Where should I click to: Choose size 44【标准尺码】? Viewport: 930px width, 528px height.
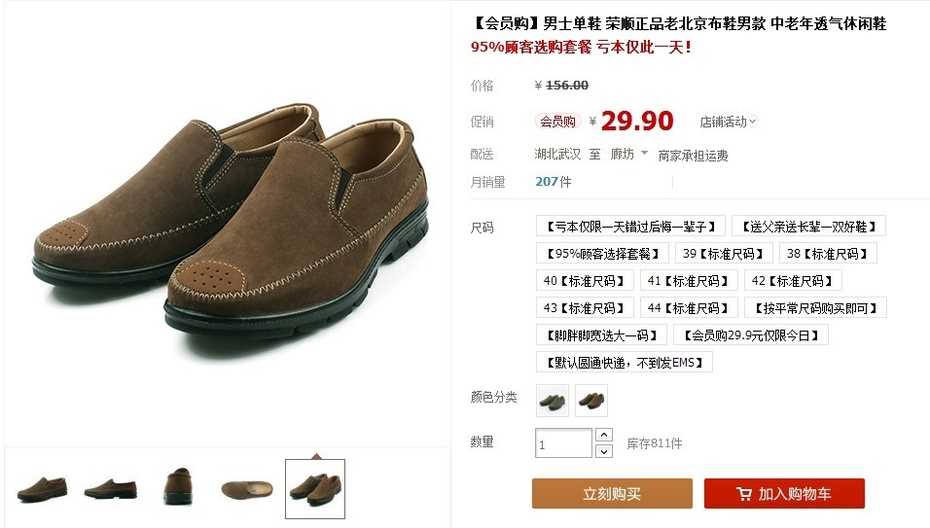pos(689,308)
